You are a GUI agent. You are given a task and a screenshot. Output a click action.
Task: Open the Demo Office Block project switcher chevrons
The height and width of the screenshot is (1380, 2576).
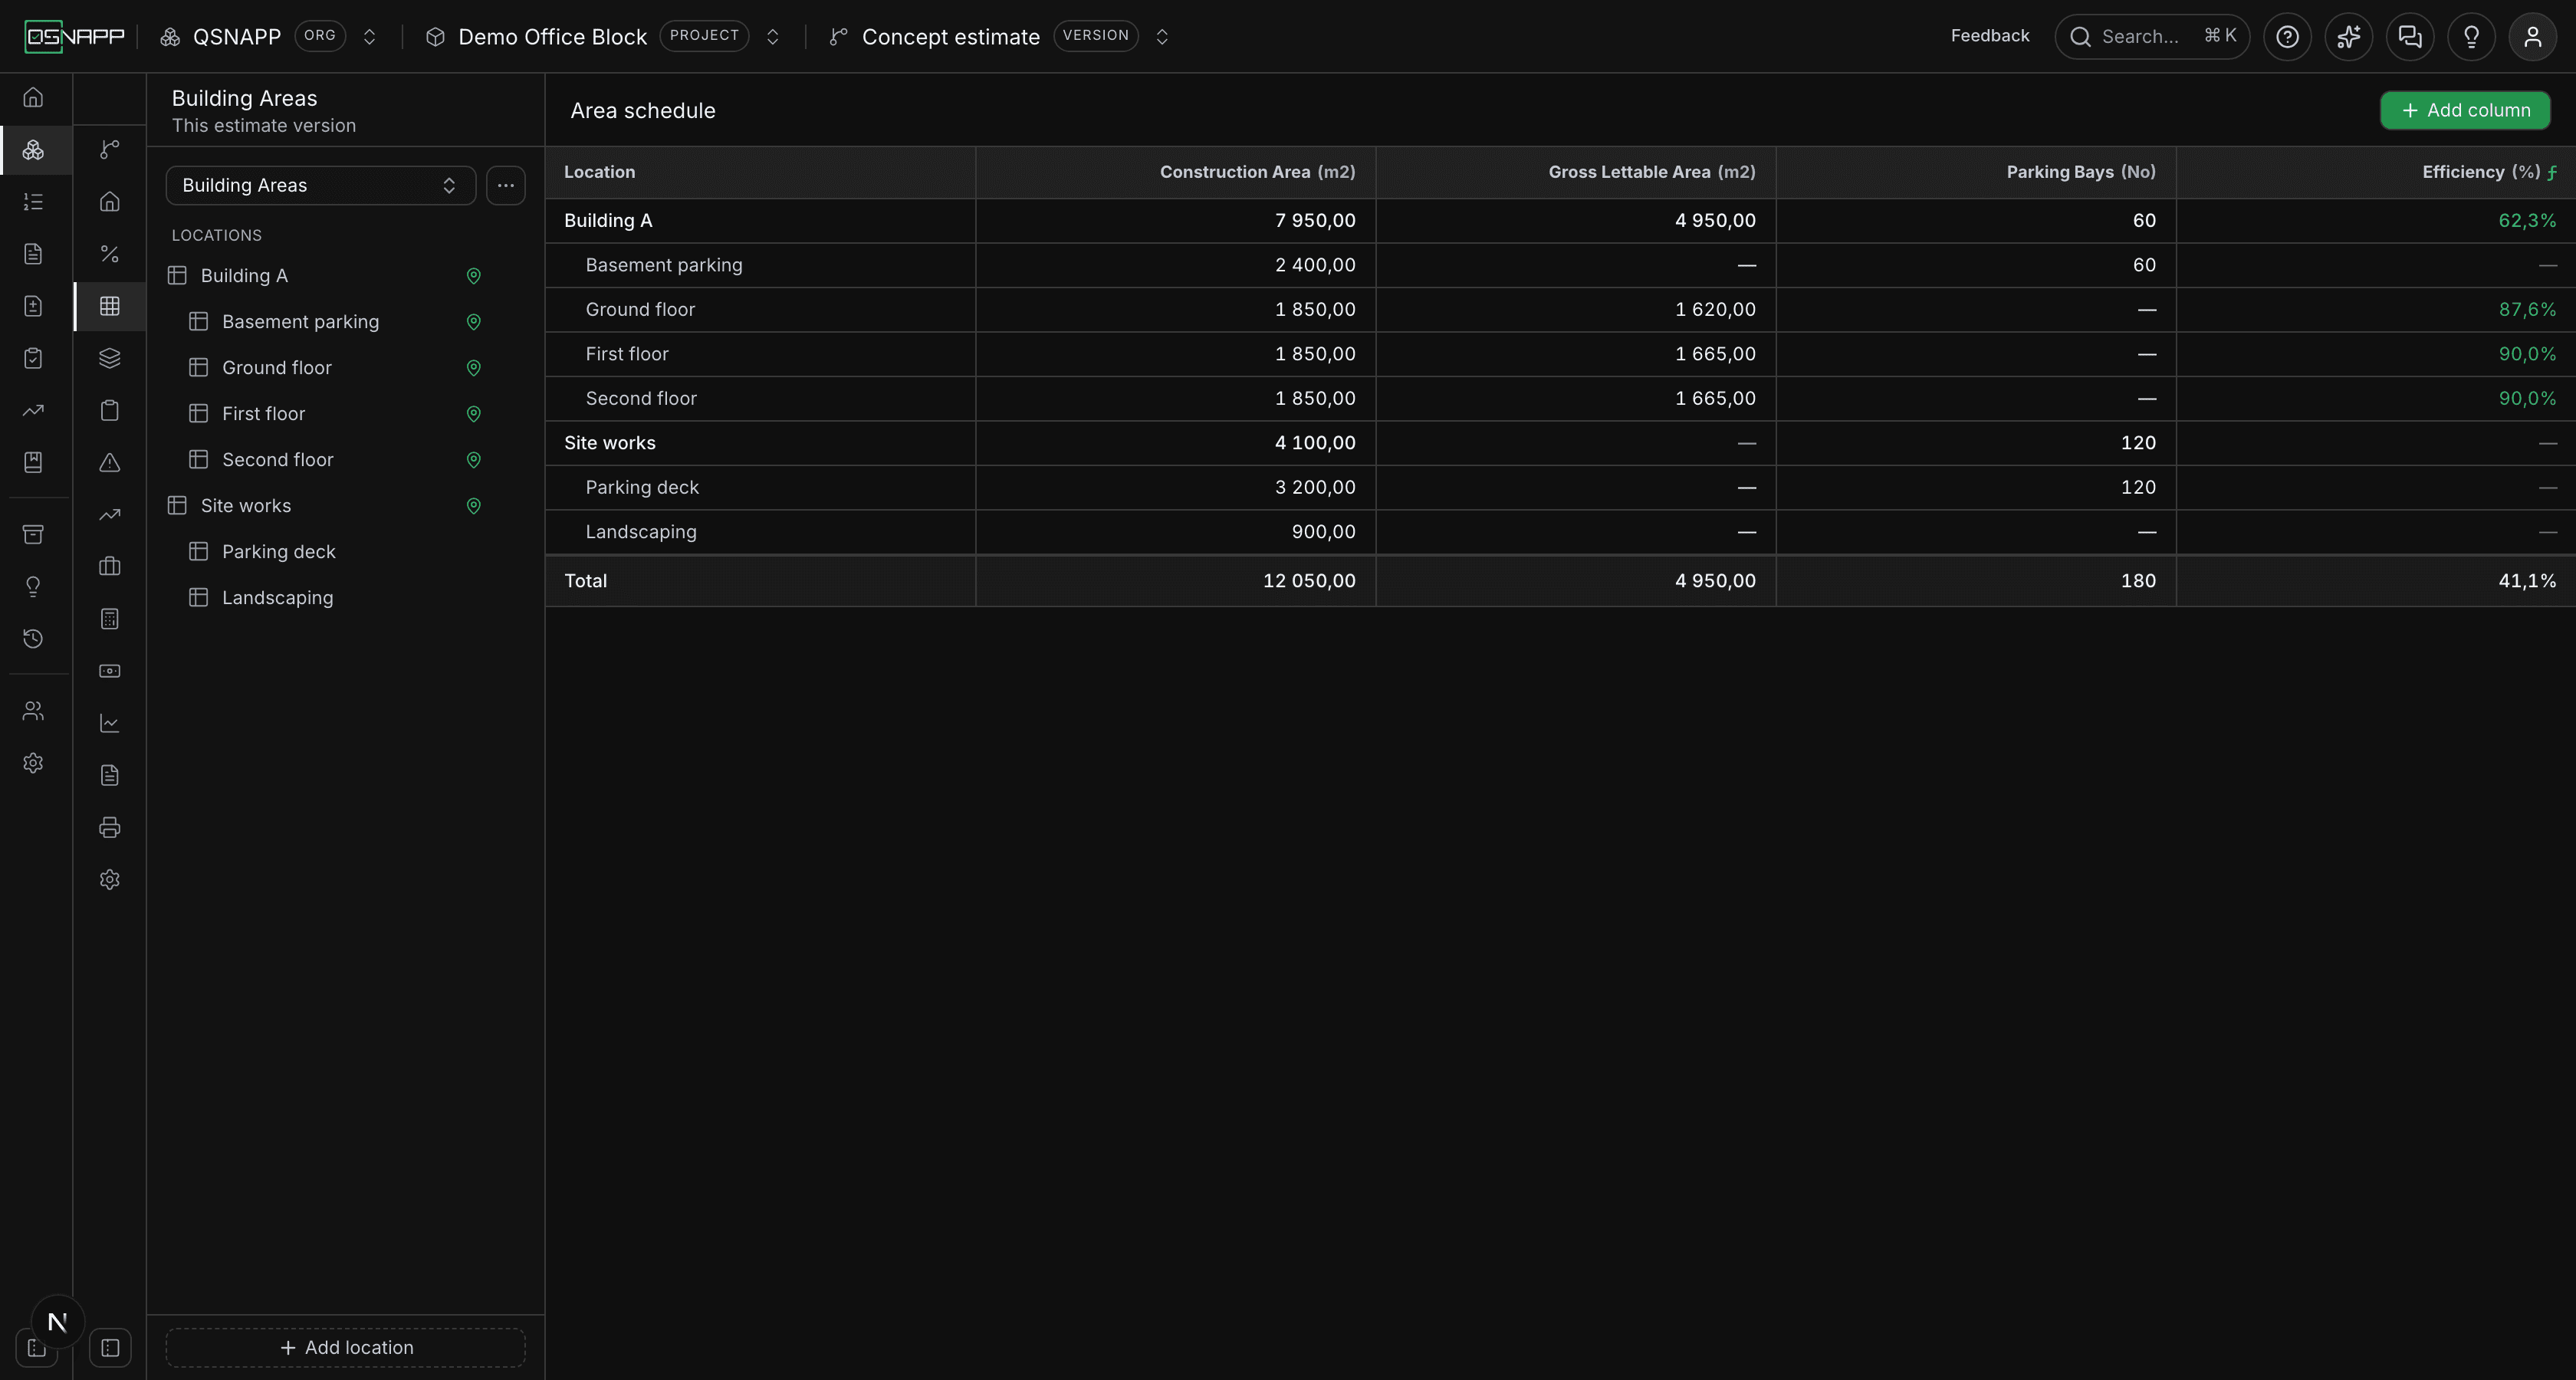[x=772, y=37]
